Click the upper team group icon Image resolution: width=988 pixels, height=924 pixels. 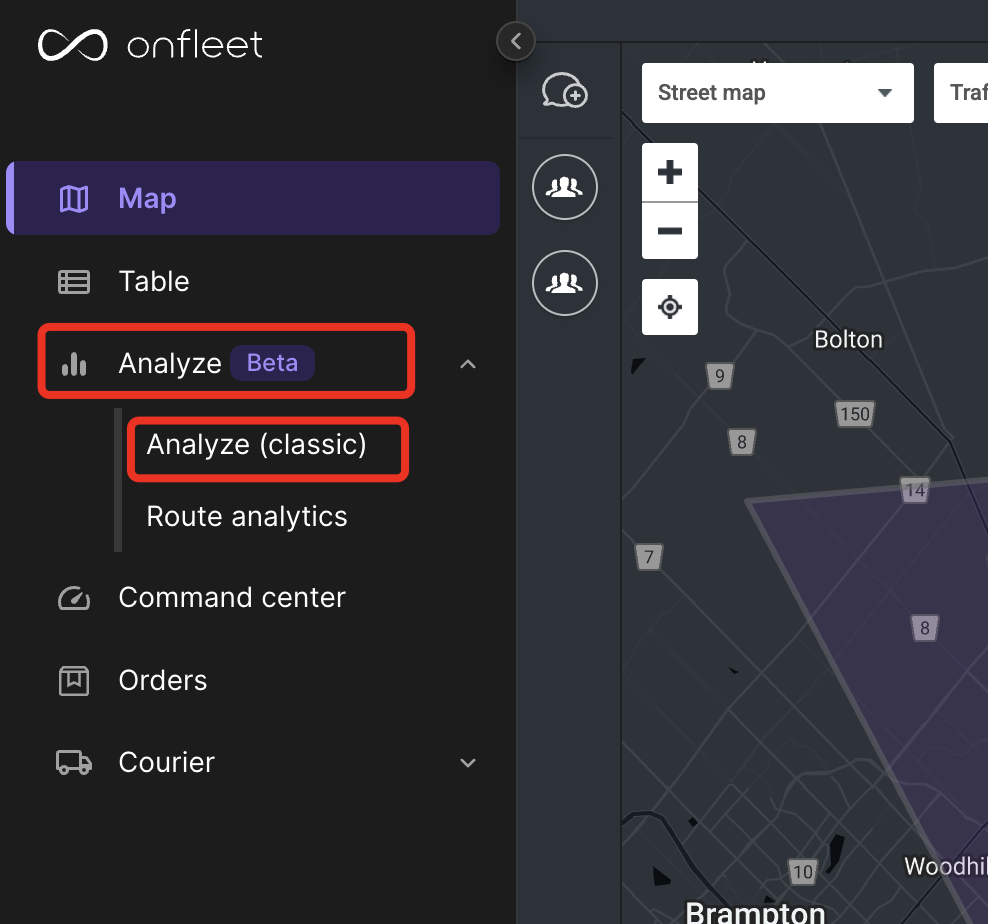point(565,187)
